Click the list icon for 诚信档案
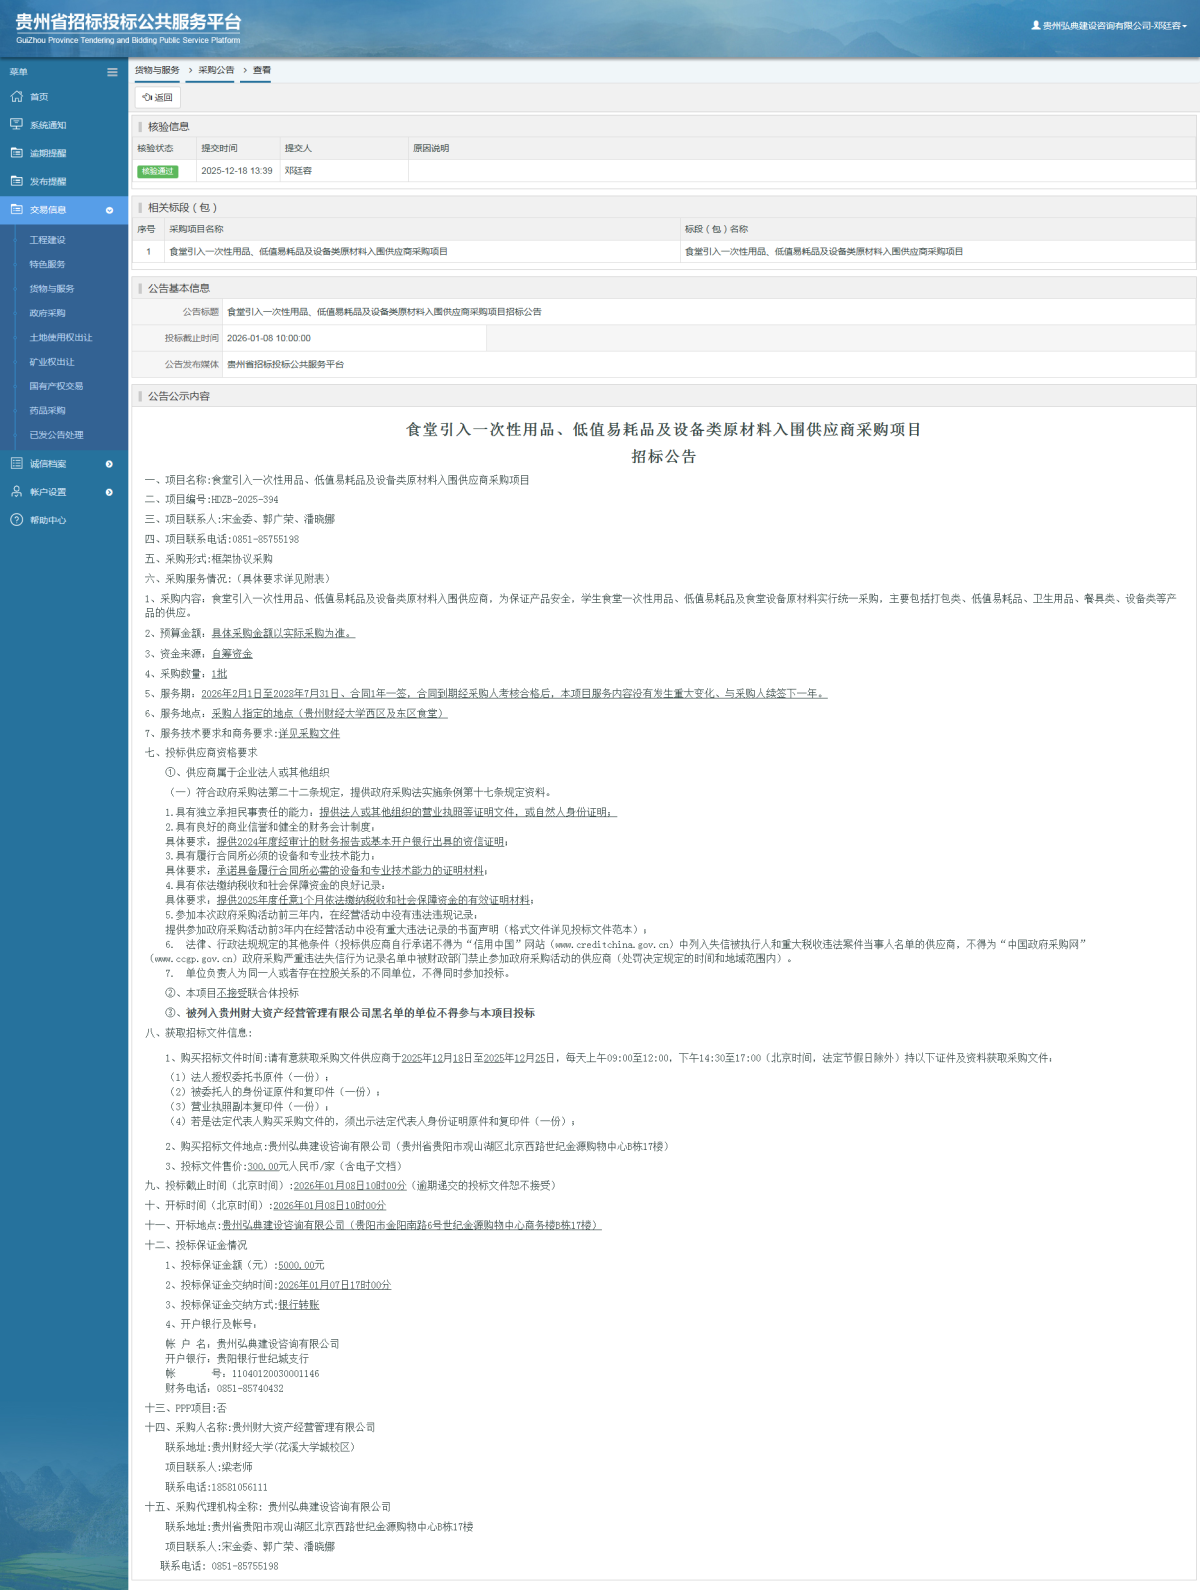Viewport: 1200px width, 1590px height. [16, 464]
